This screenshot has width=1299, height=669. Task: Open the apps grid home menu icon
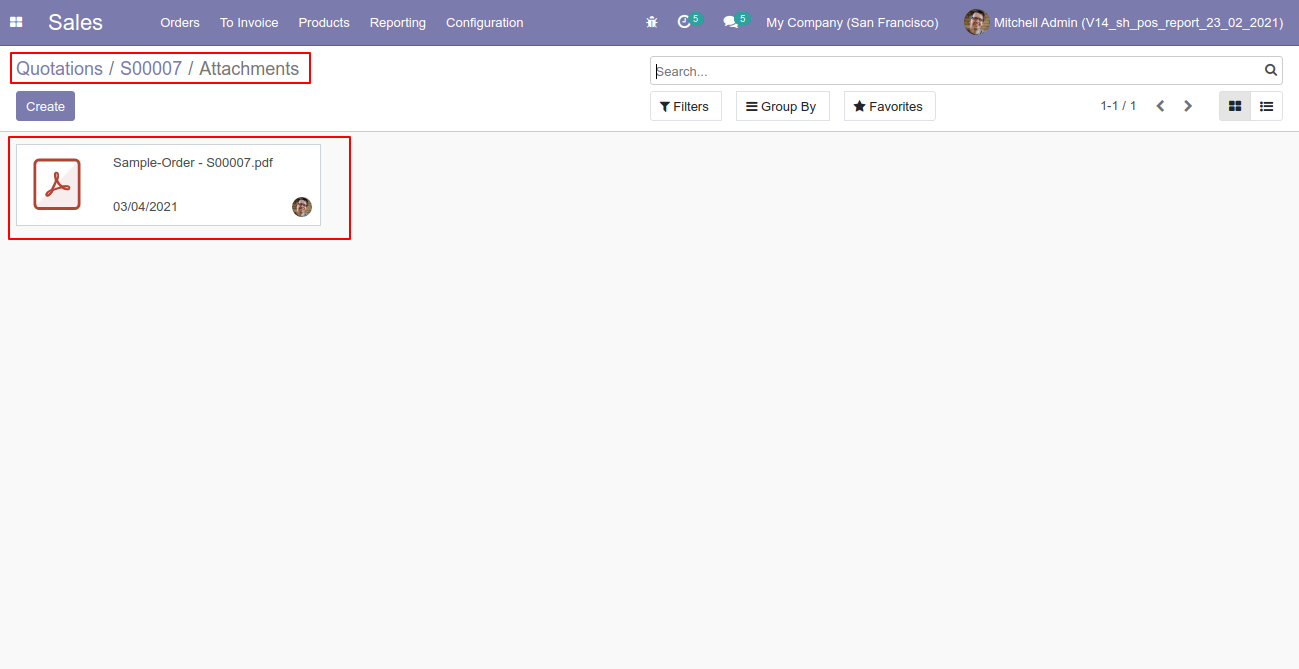16,22
